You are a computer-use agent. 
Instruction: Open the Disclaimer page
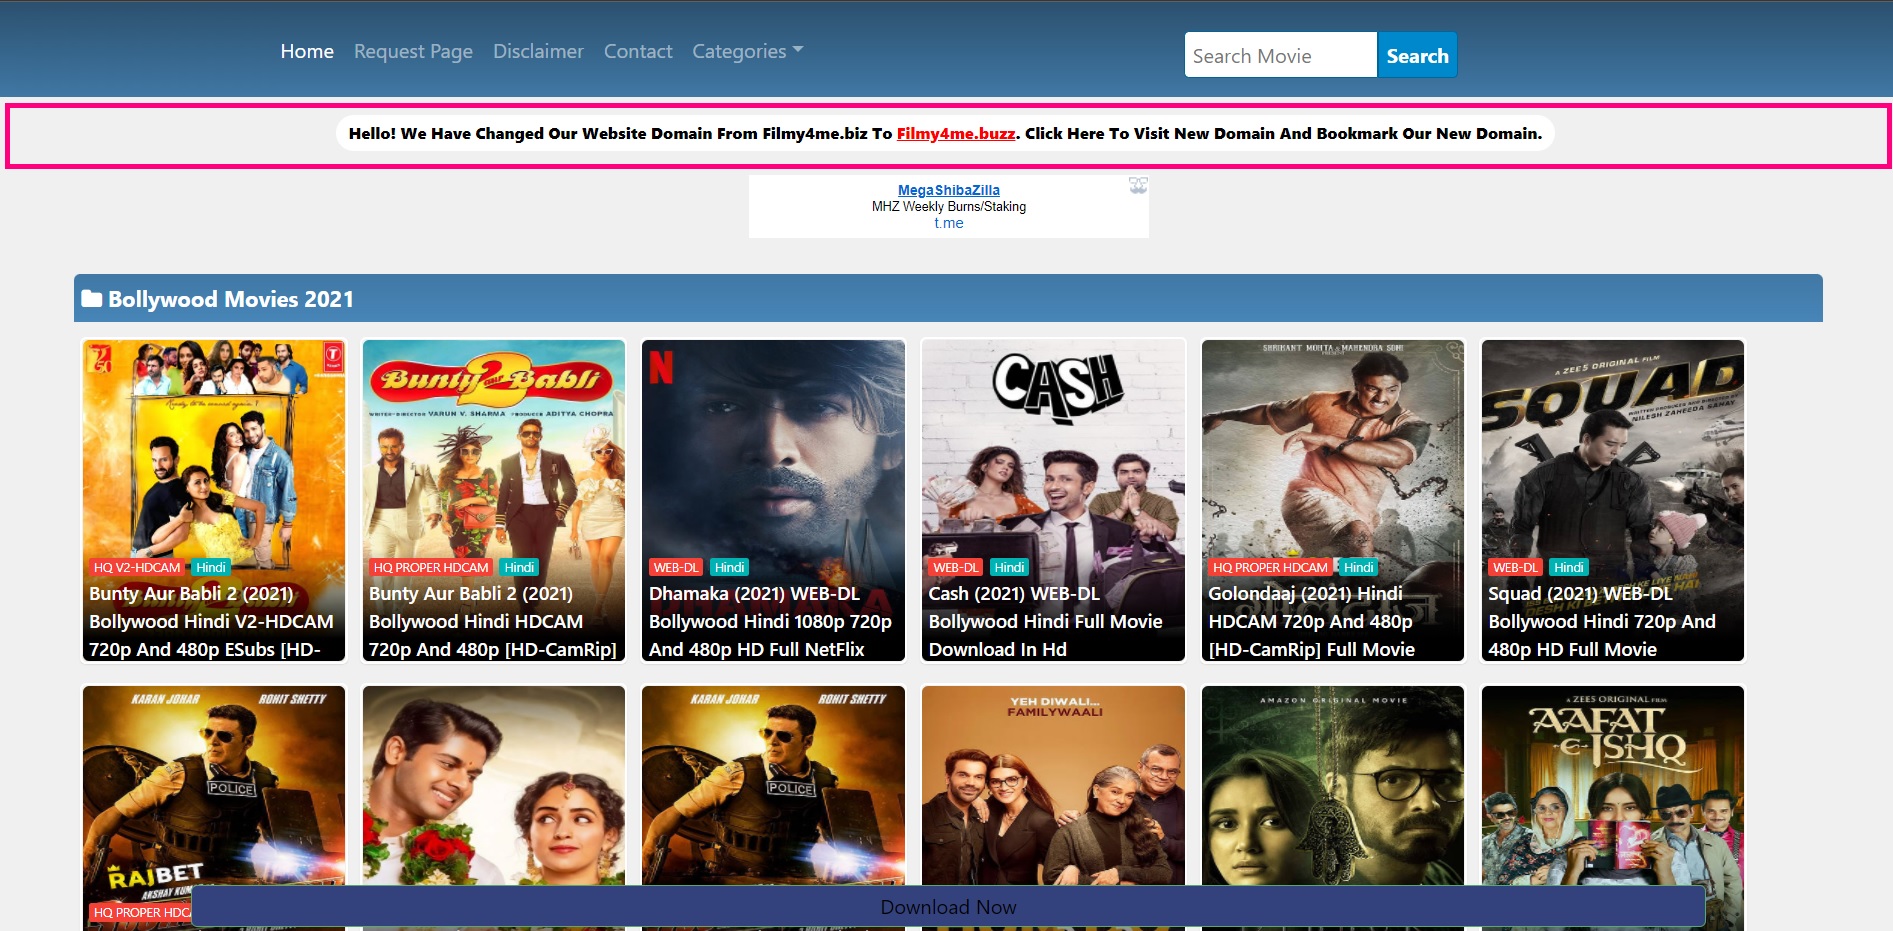pos(538,51)
